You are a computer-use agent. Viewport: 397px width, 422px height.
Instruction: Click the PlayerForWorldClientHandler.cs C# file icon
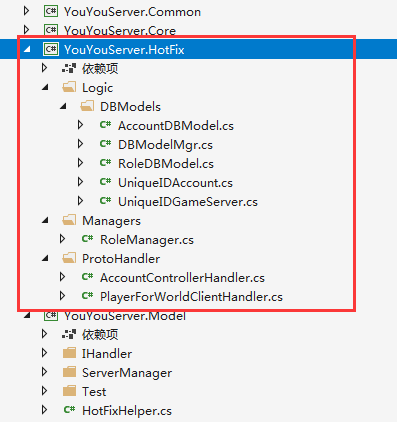click(87, 296)
